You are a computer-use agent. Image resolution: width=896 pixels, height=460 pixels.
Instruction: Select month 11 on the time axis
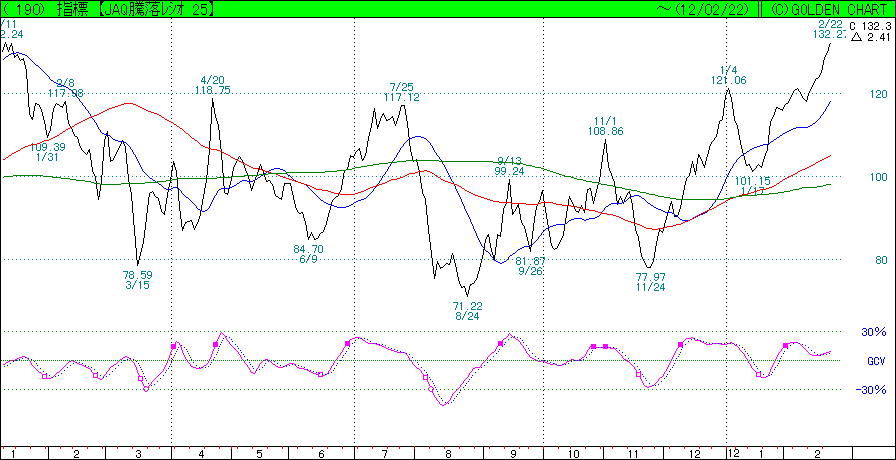point(633,453)
